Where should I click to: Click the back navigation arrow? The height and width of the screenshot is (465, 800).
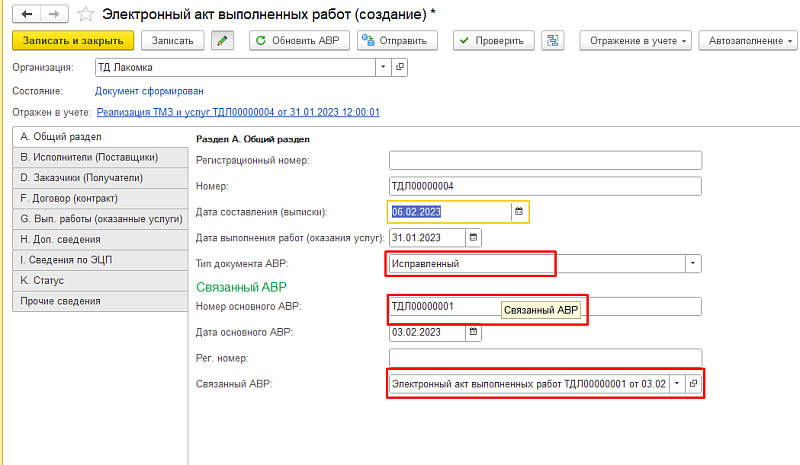pyautogui.click(x=26, y=14)
